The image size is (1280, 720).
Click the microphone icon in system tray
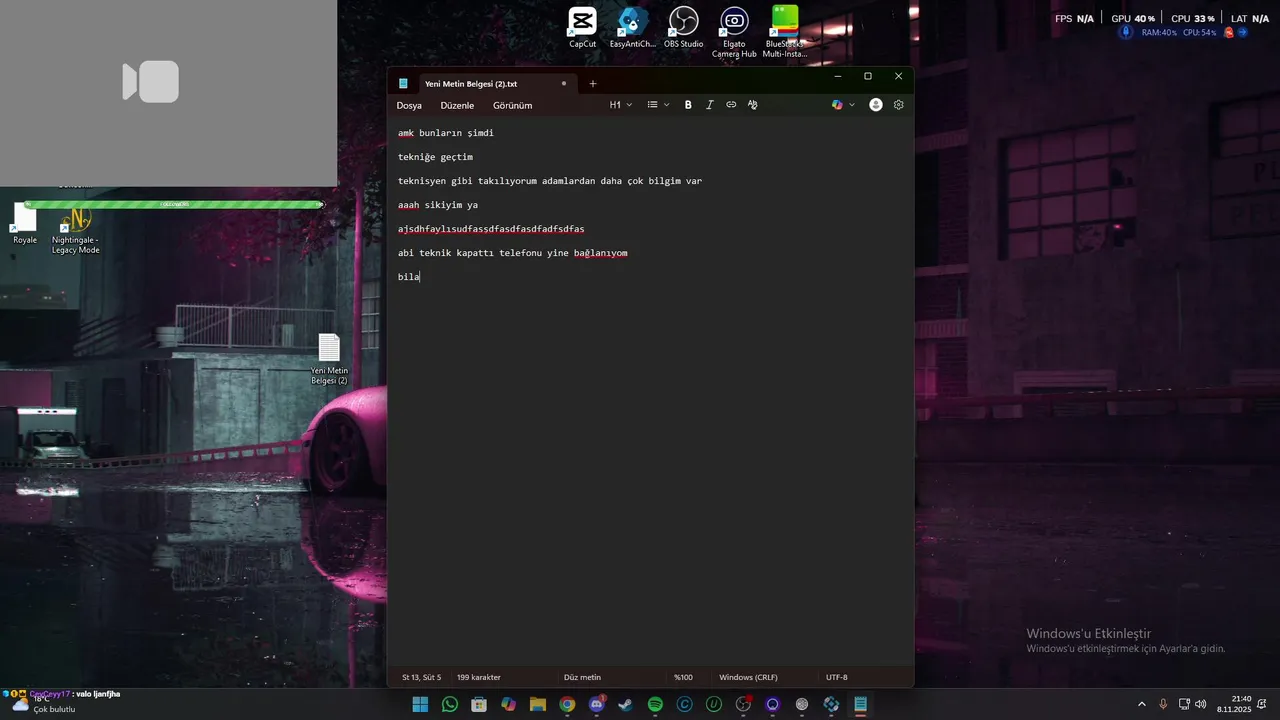1163,704
